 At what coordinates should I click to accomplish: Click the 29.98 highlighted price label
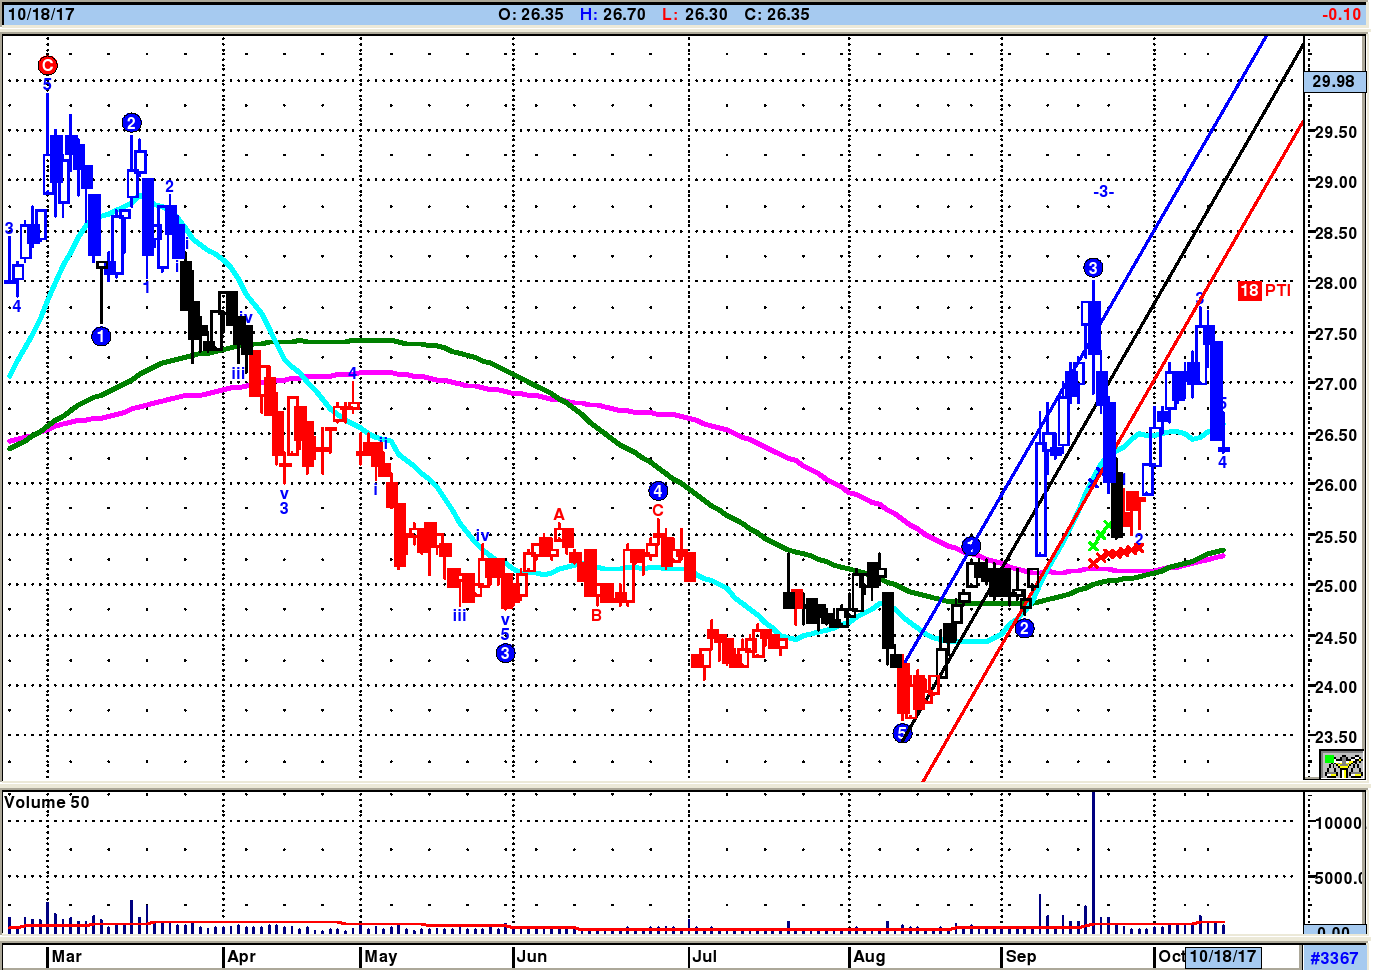(x=1333, y=81)
